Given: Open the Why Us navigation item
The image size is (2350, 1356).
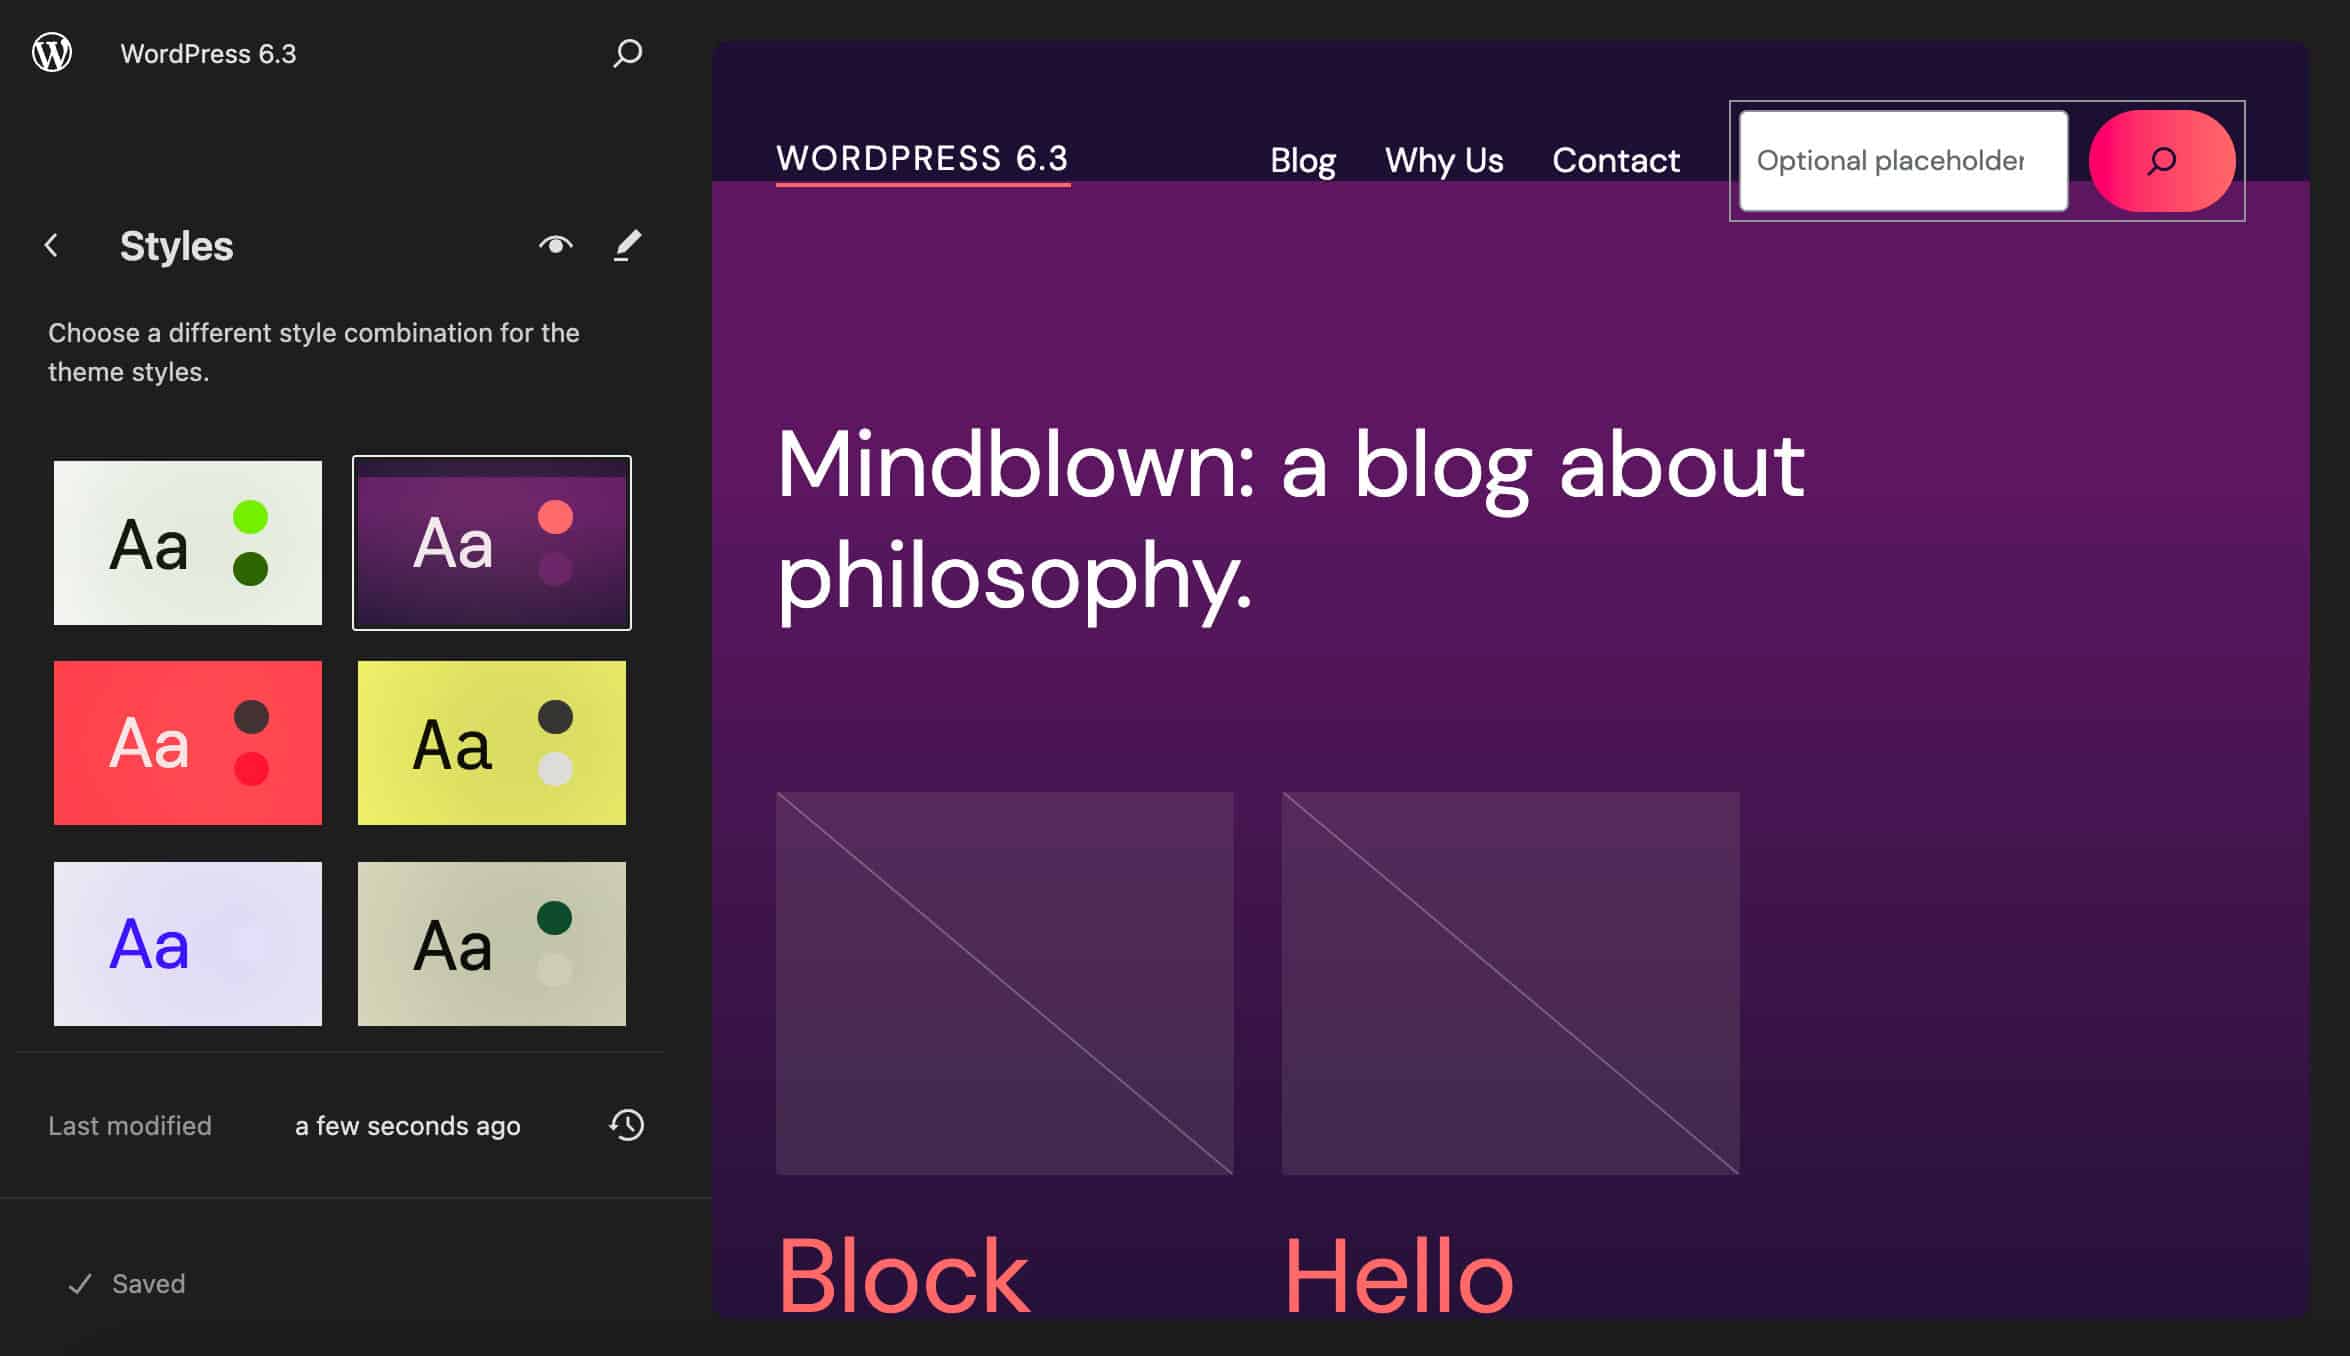Looking at the screenshot, I should 1442,160.
